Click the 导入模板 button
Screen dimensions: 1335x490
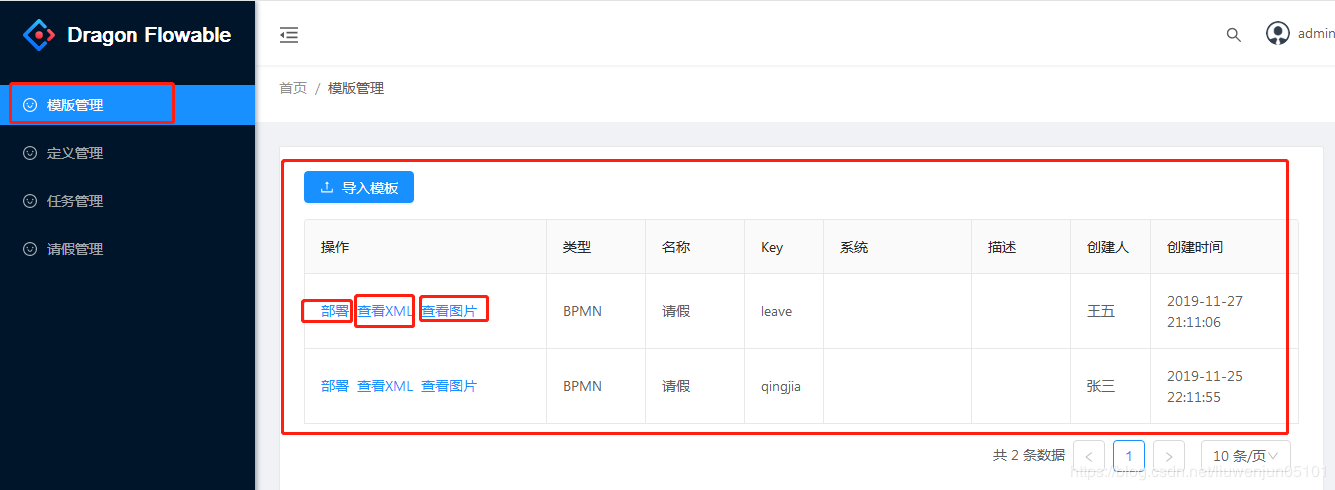[x=359, y=187]
